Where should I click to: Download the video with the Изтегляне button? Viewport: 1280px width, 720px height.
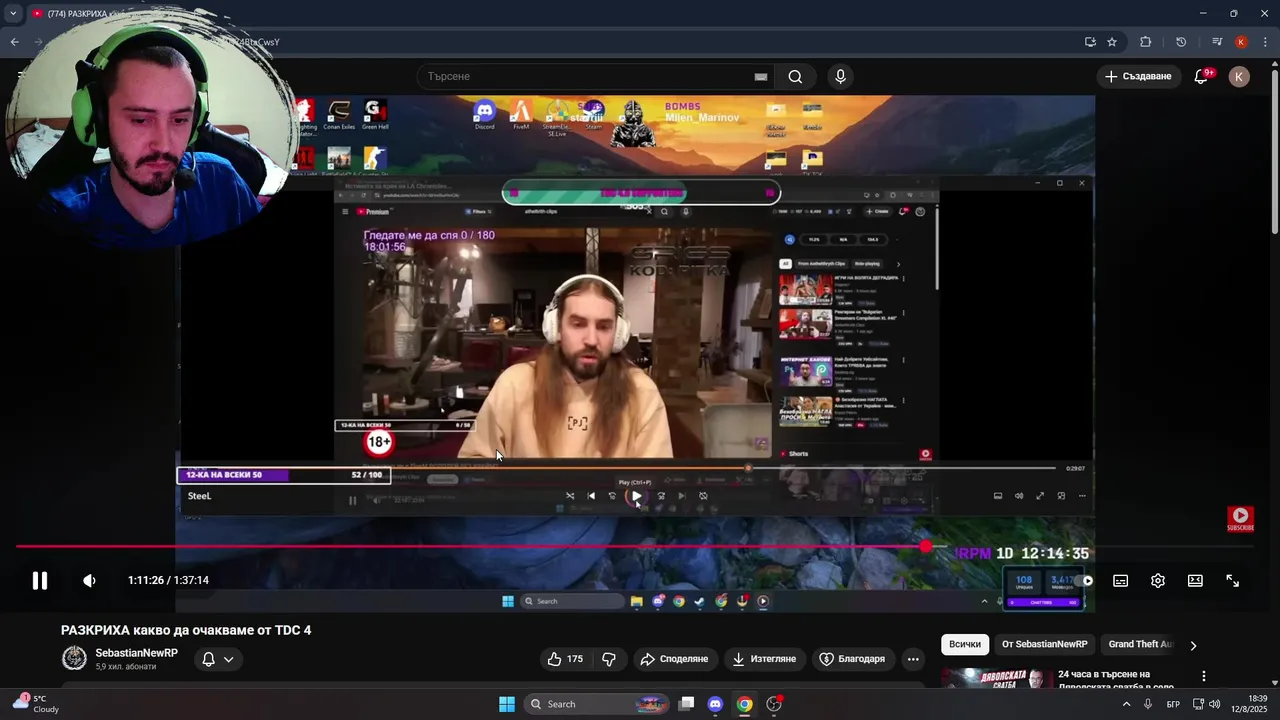tap(764, 659)
